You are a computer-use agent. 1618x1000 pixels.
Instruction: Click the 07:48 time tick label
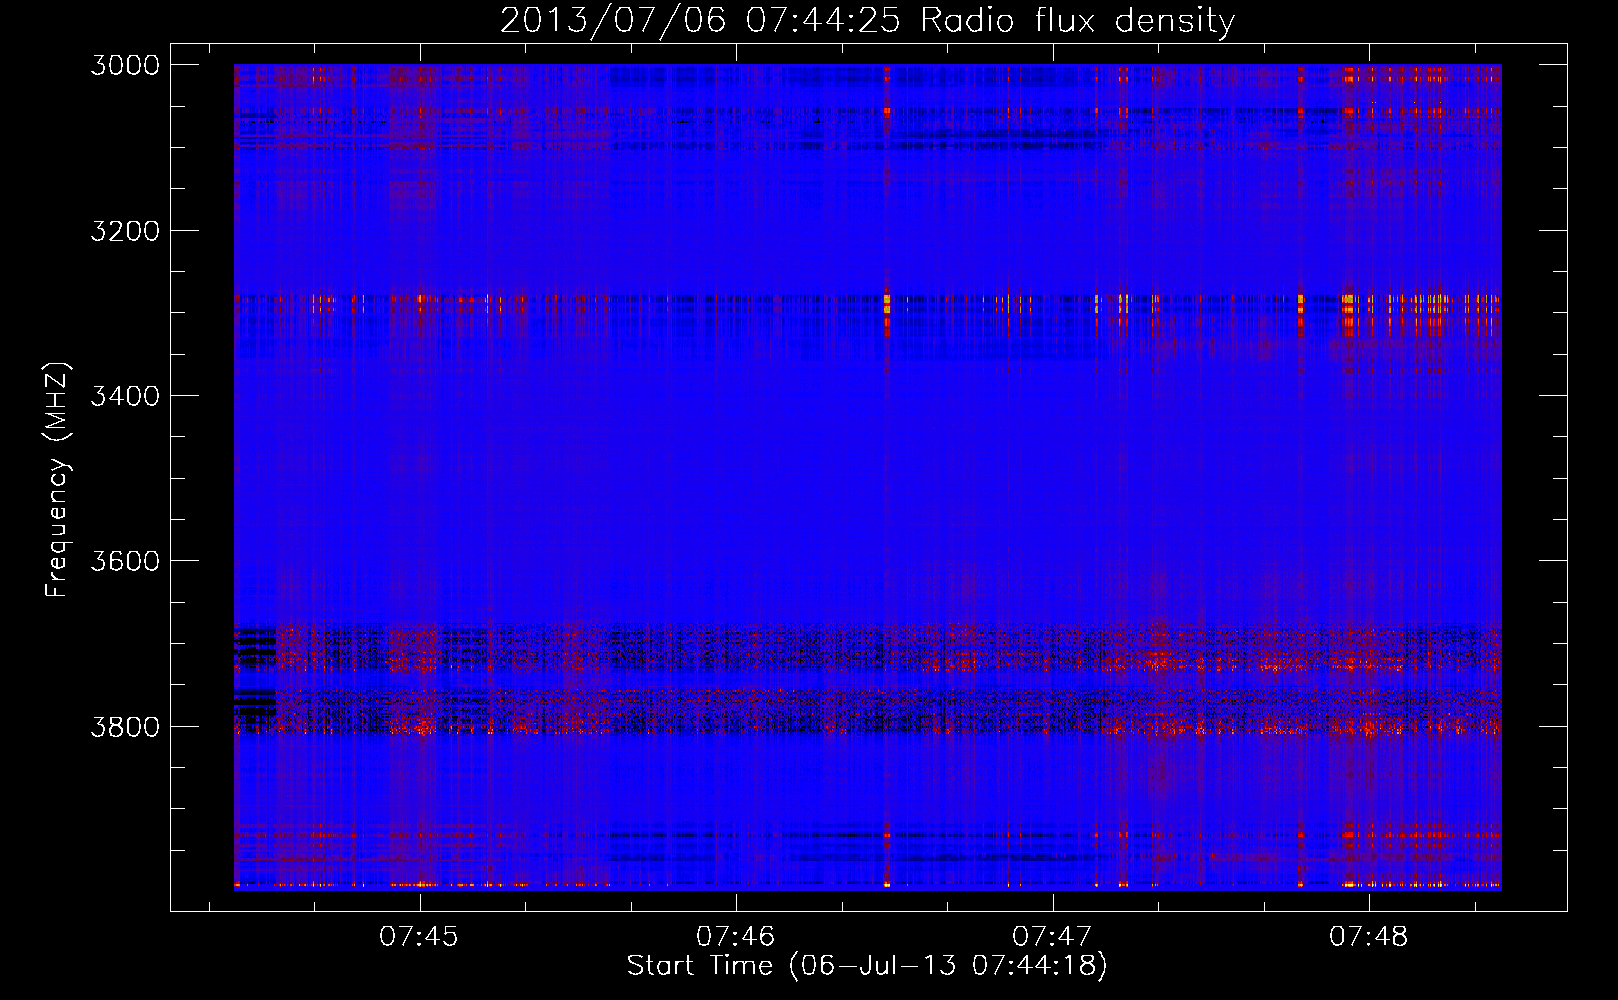click(x=1368, y=936)
